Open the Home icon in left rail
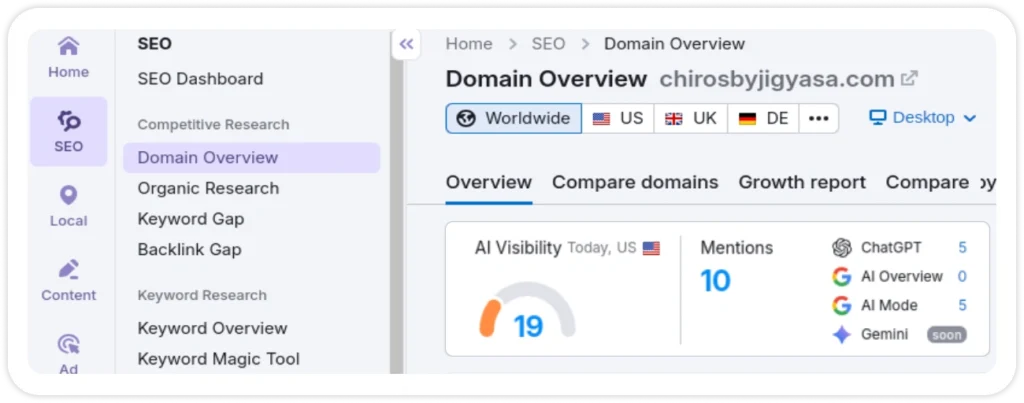1024x403 pixels. [68, 48]
